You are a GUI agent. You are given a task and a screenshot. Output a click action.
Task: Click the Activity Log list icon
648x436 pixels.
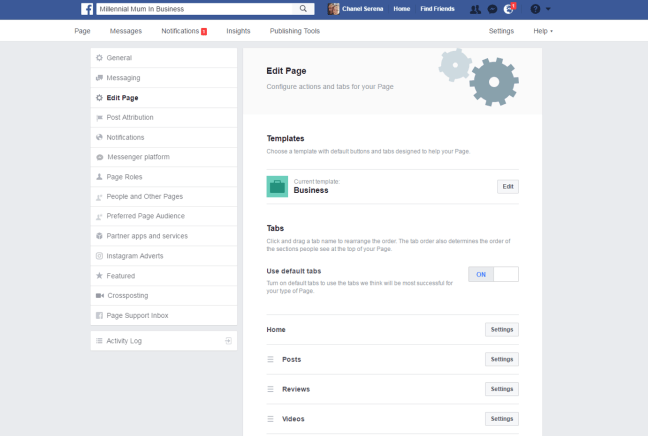pyautogui.click(x=99, y=341)
